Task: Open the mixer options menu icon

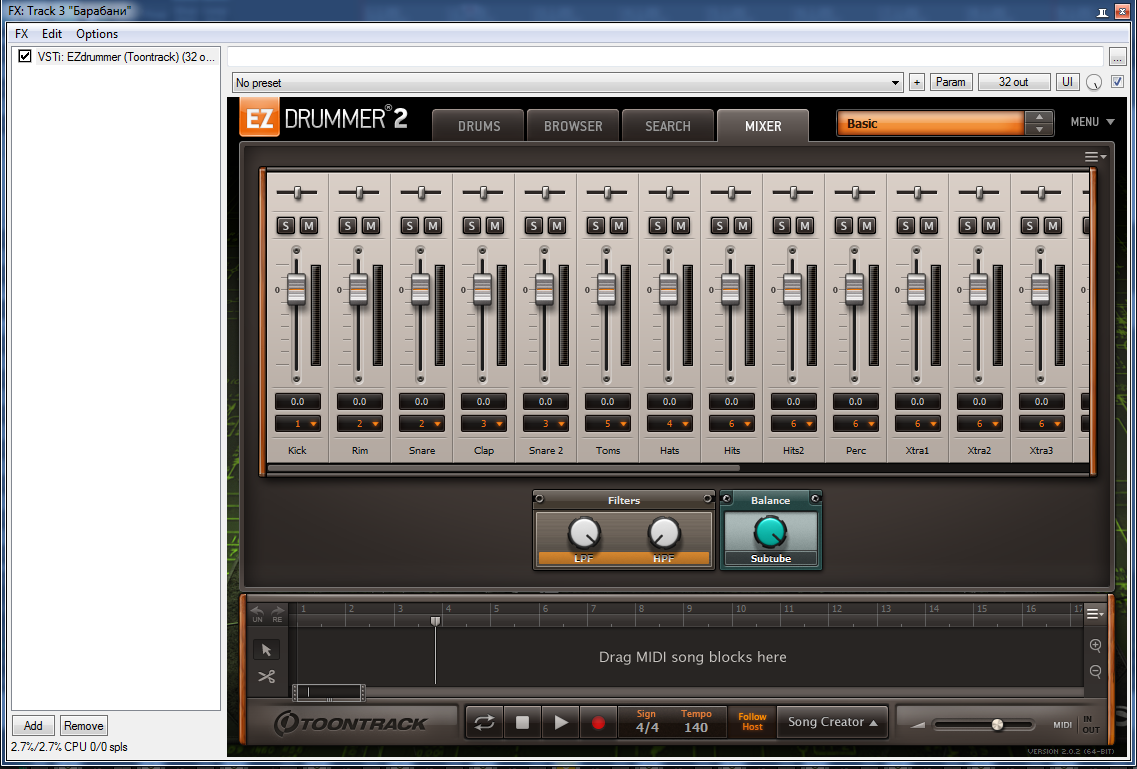Action: click(x=1095, y=157)
